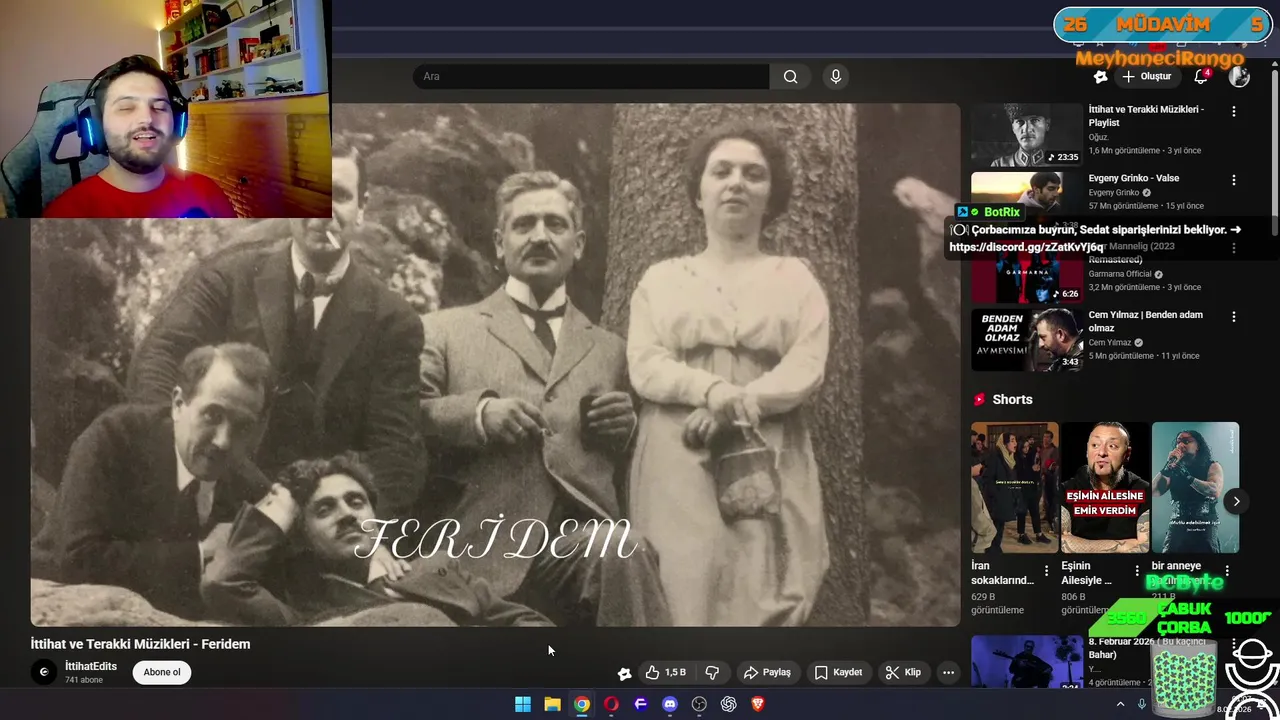1280x720 pixels.
Task: Open the 8. Februar 2026 video thumbnail
Action: pyautogui.click(x=1027, y=661)
